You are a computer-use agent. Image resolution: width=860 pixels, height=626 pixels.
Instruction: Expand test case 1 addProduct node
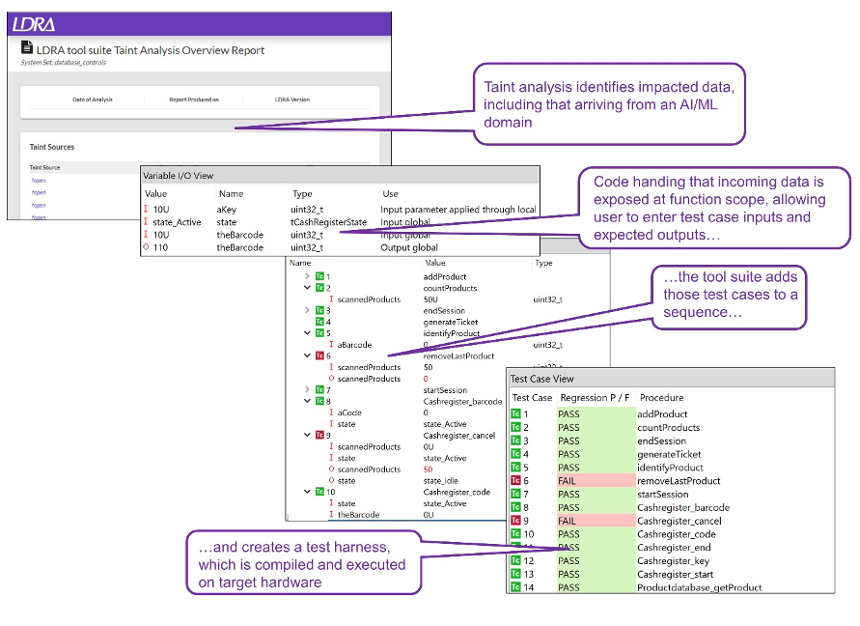tap(307, 276)
